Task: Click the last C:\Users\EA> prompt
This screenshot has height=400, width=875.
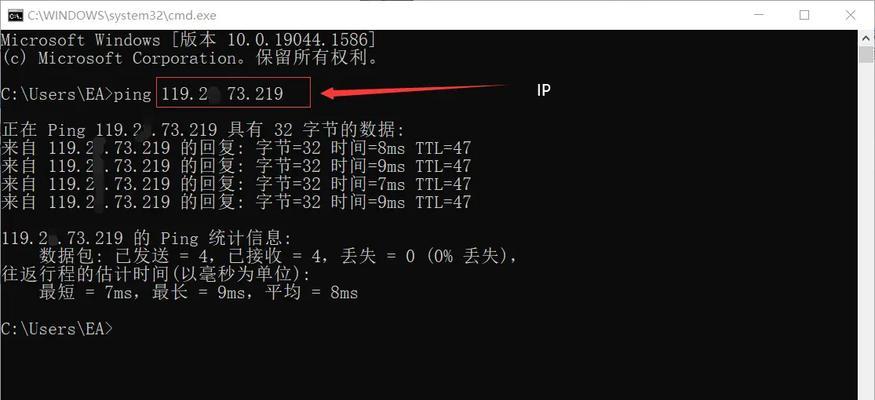Action: (x=56, y=329)
